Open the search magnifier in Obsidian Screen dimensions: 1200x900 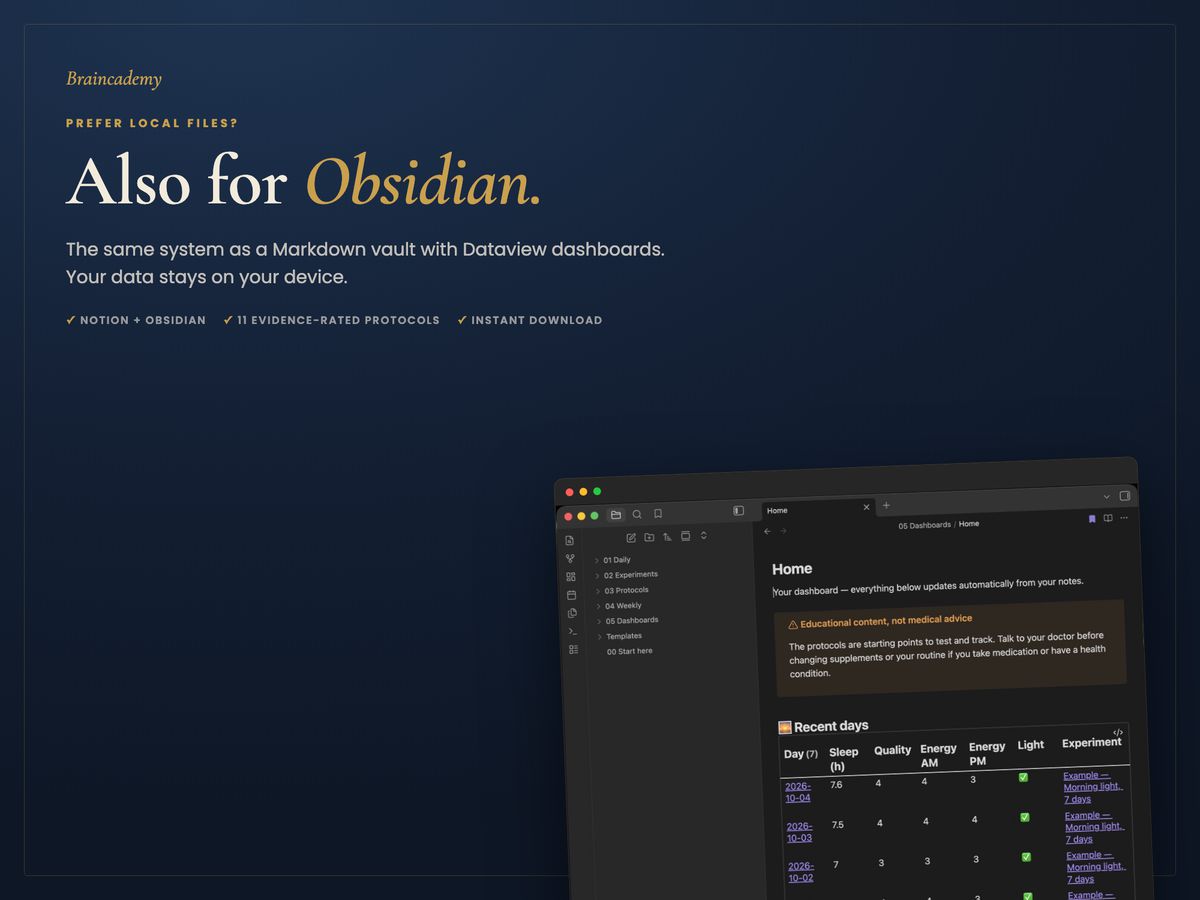tap(637, 514)
